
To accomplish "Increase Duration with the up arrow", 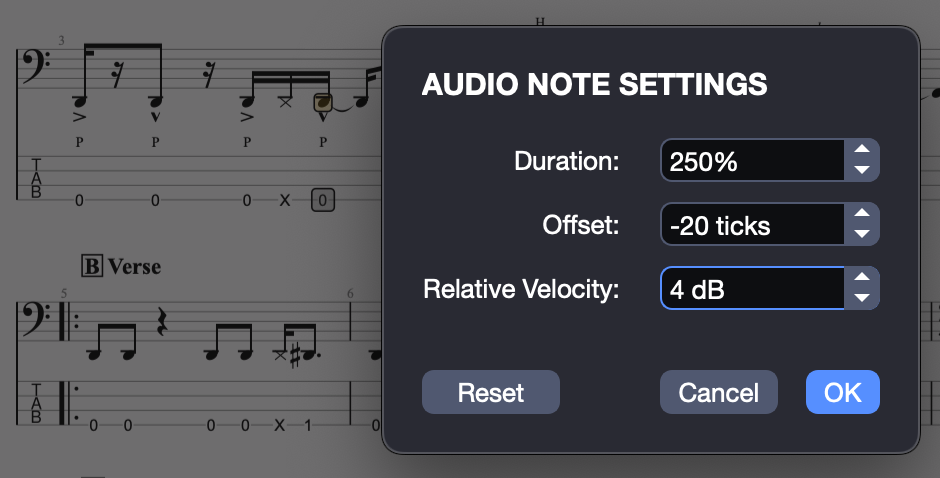I will pyautogui.click(x=861, y=149).
